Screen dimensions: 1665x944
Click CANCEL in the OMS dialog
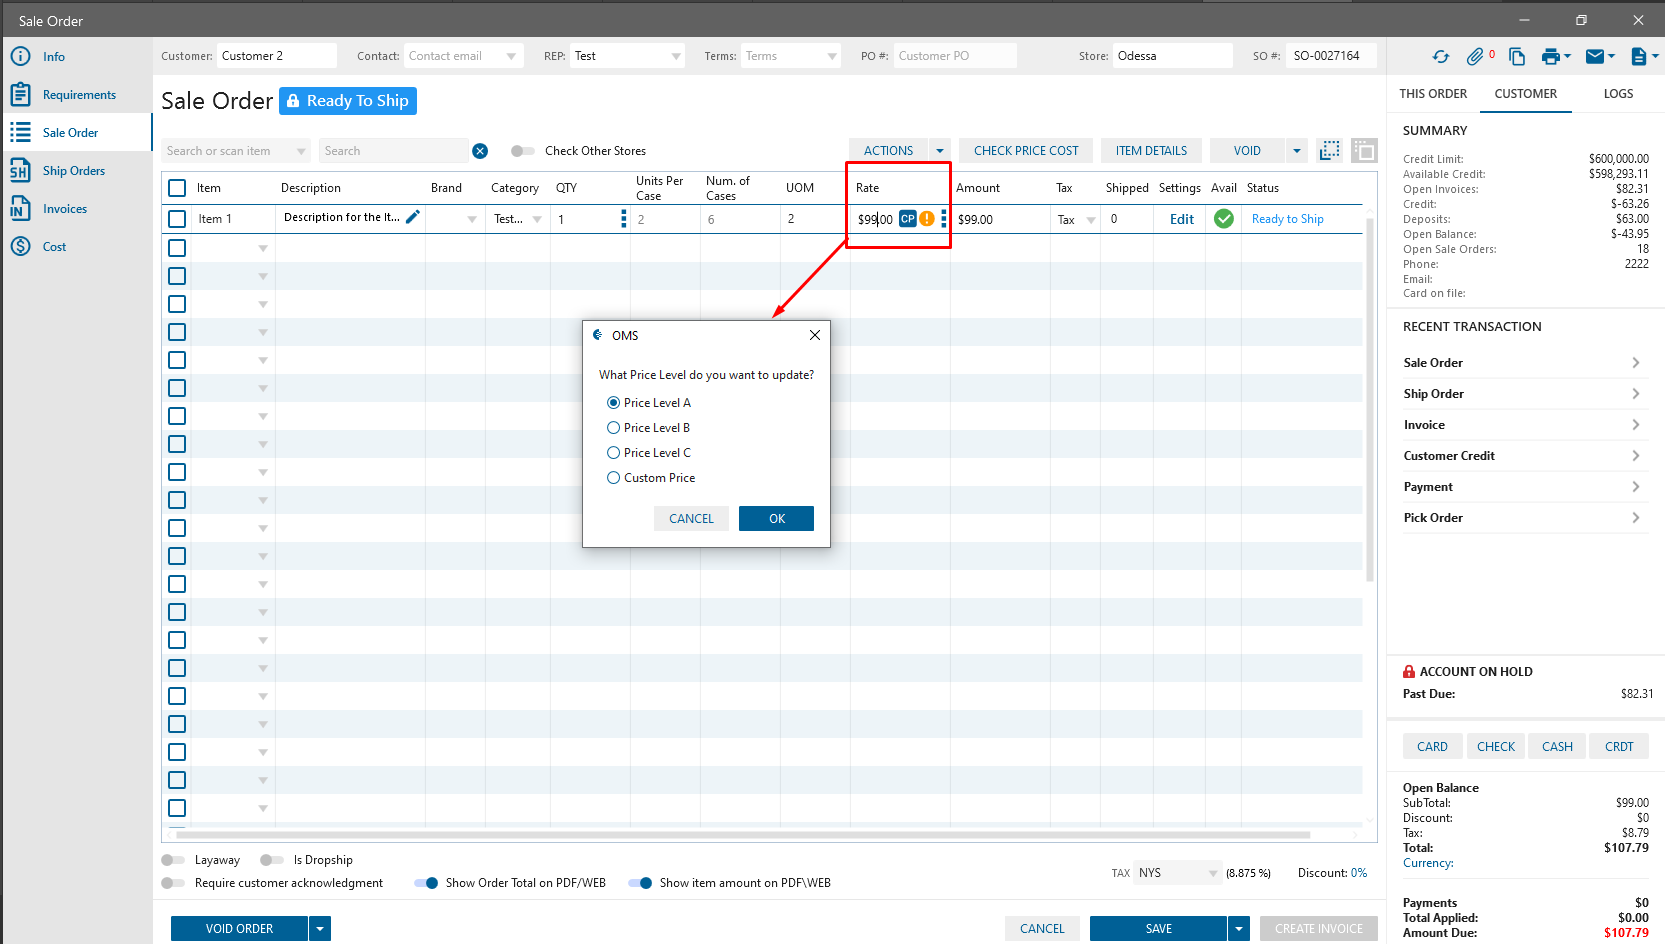click(691, 518)
